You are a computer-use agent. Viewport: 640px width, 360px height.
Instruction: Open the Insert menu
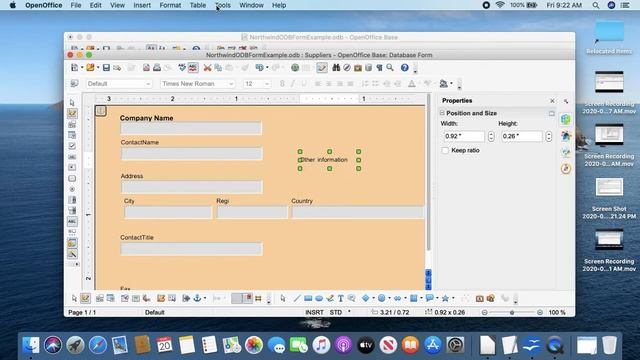(142, 5)
